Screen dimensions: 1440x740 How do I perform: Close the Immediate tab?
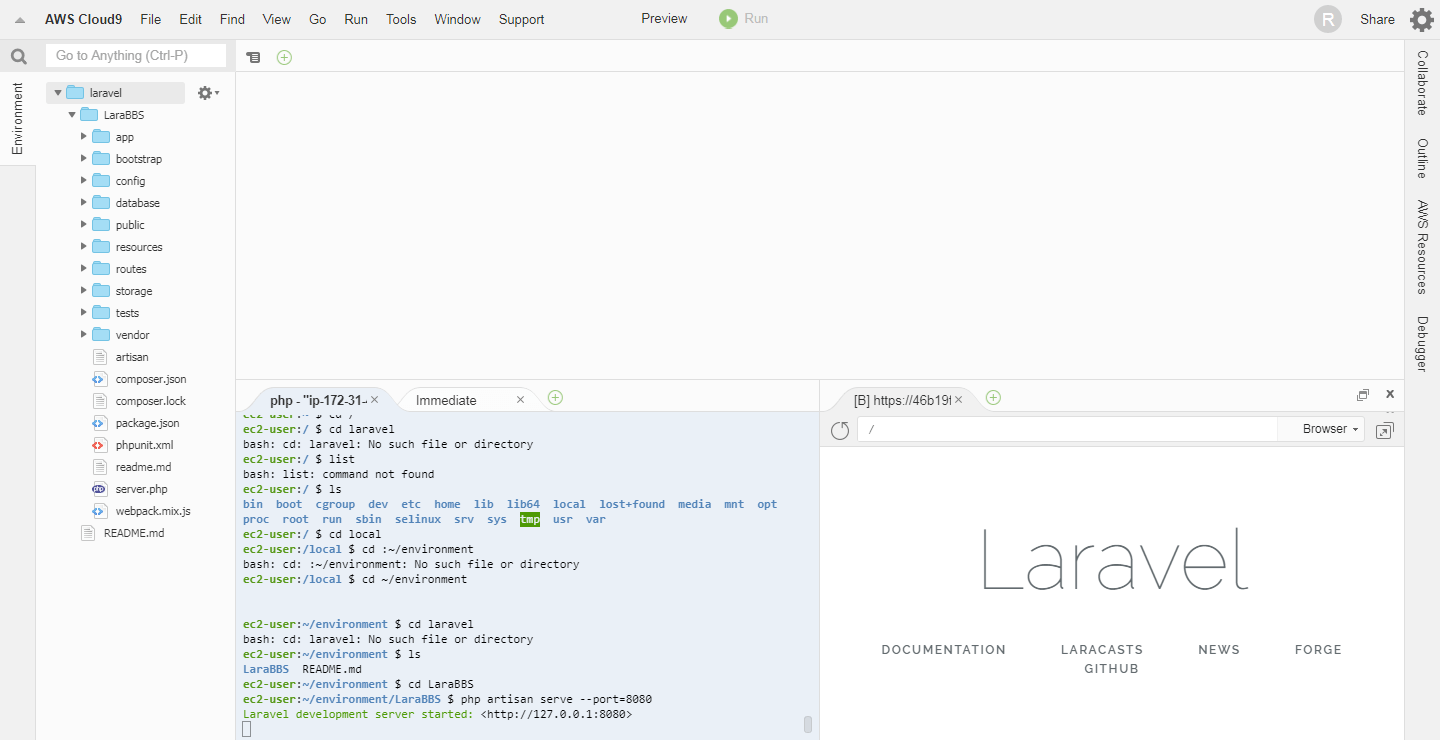click(x=520, y=400)
